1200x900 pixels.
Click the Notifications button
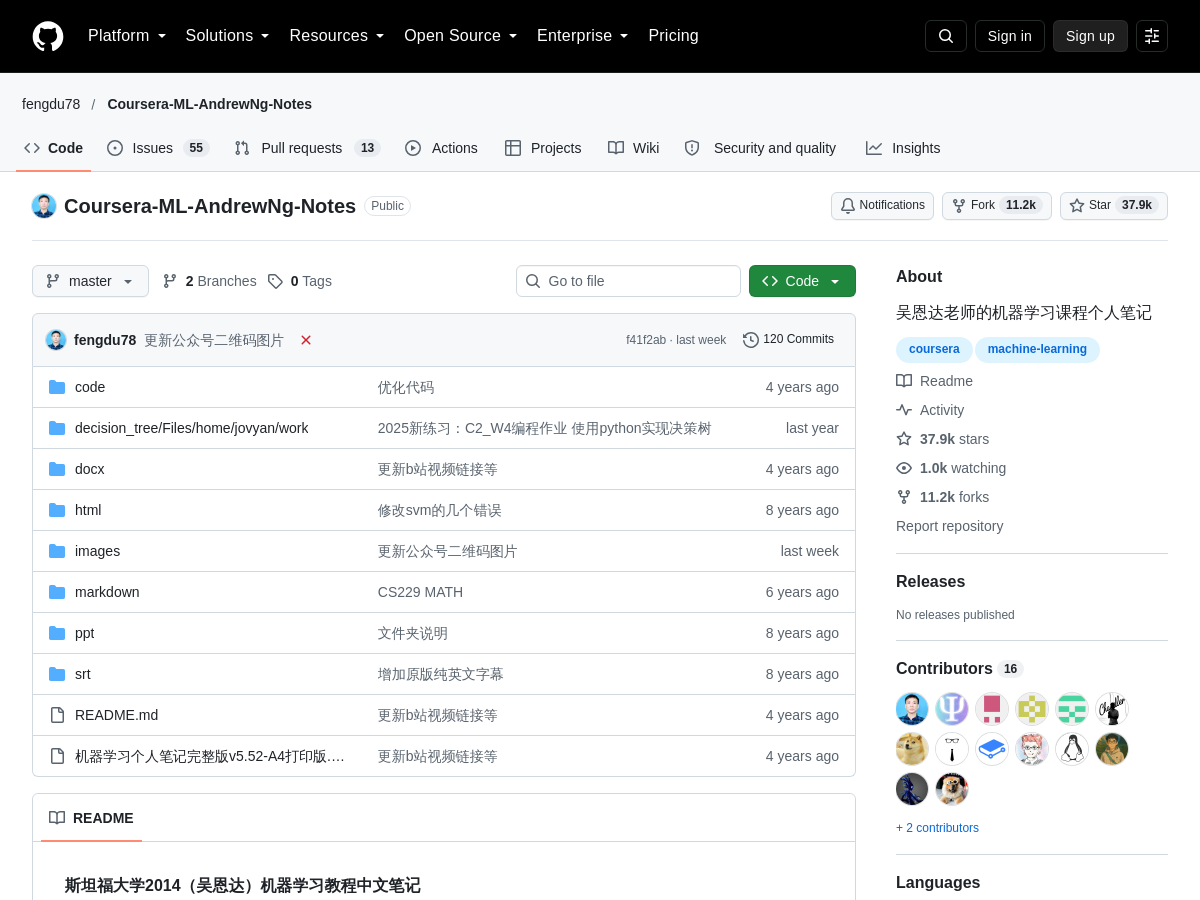(882, 206)
